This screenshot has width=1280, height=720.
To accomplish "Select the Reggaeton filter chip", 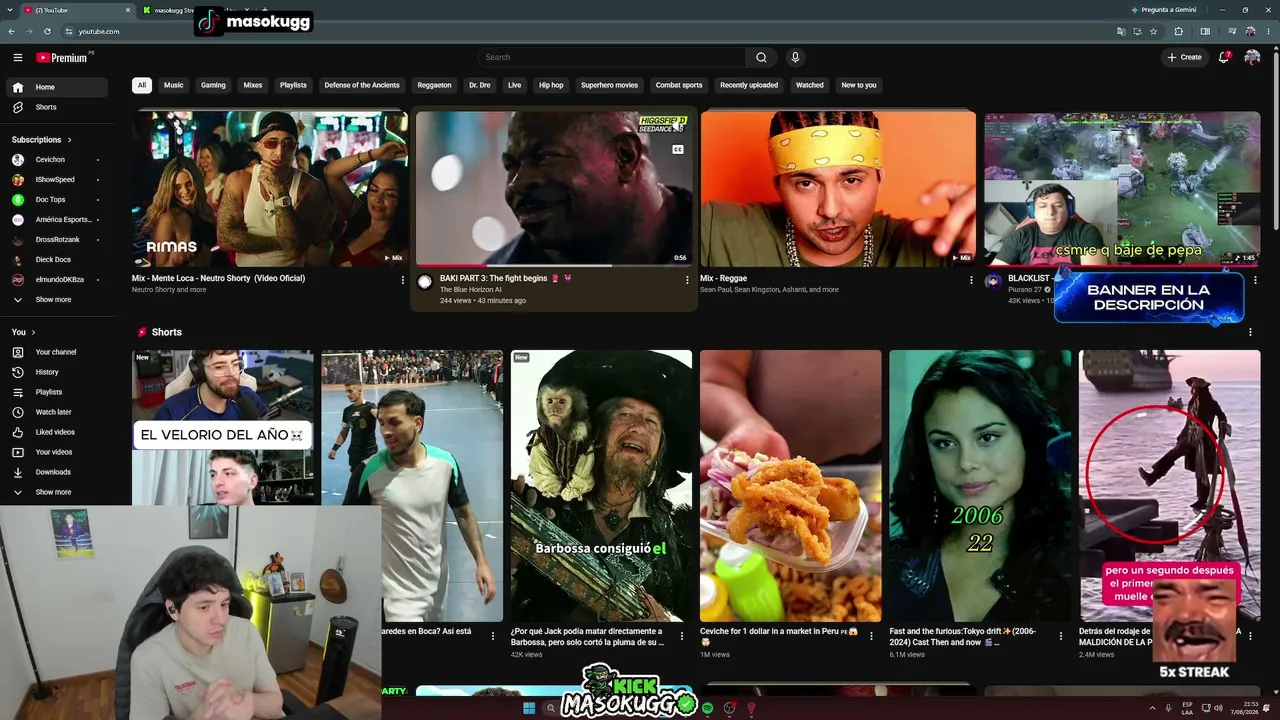I will pyautogui.click(x=434, y=85).
